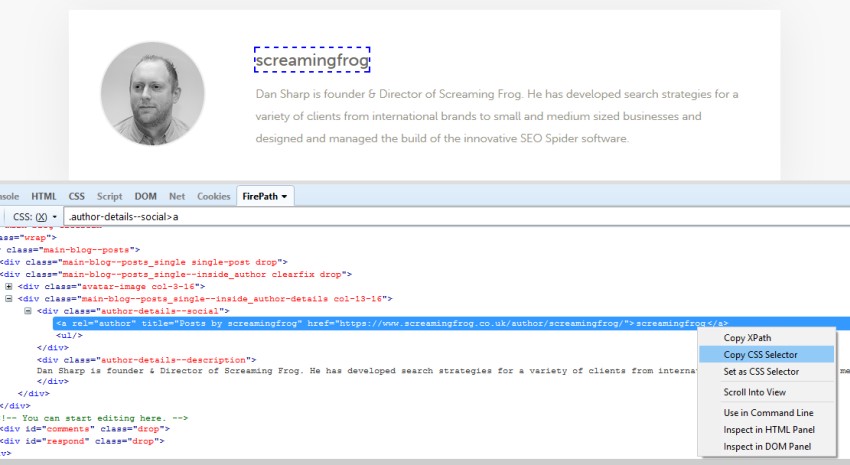
Task: Collapse the author-details--social div node
Action: 28,311
